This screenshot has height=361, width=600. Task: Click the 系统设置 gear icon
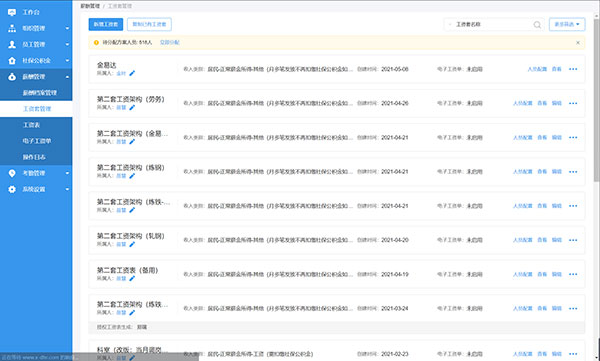point(12,189)
